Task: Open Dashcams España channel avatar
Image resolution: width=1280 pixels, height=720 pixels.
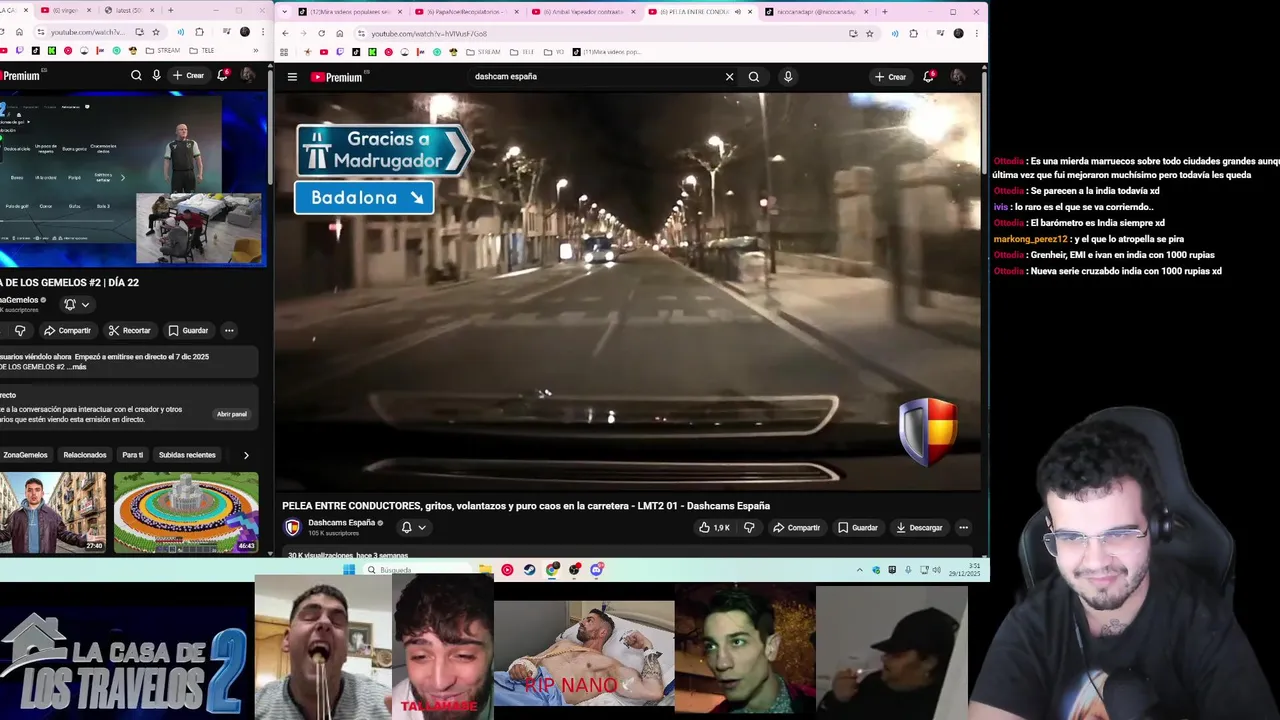Action: (x=292, y=527)
